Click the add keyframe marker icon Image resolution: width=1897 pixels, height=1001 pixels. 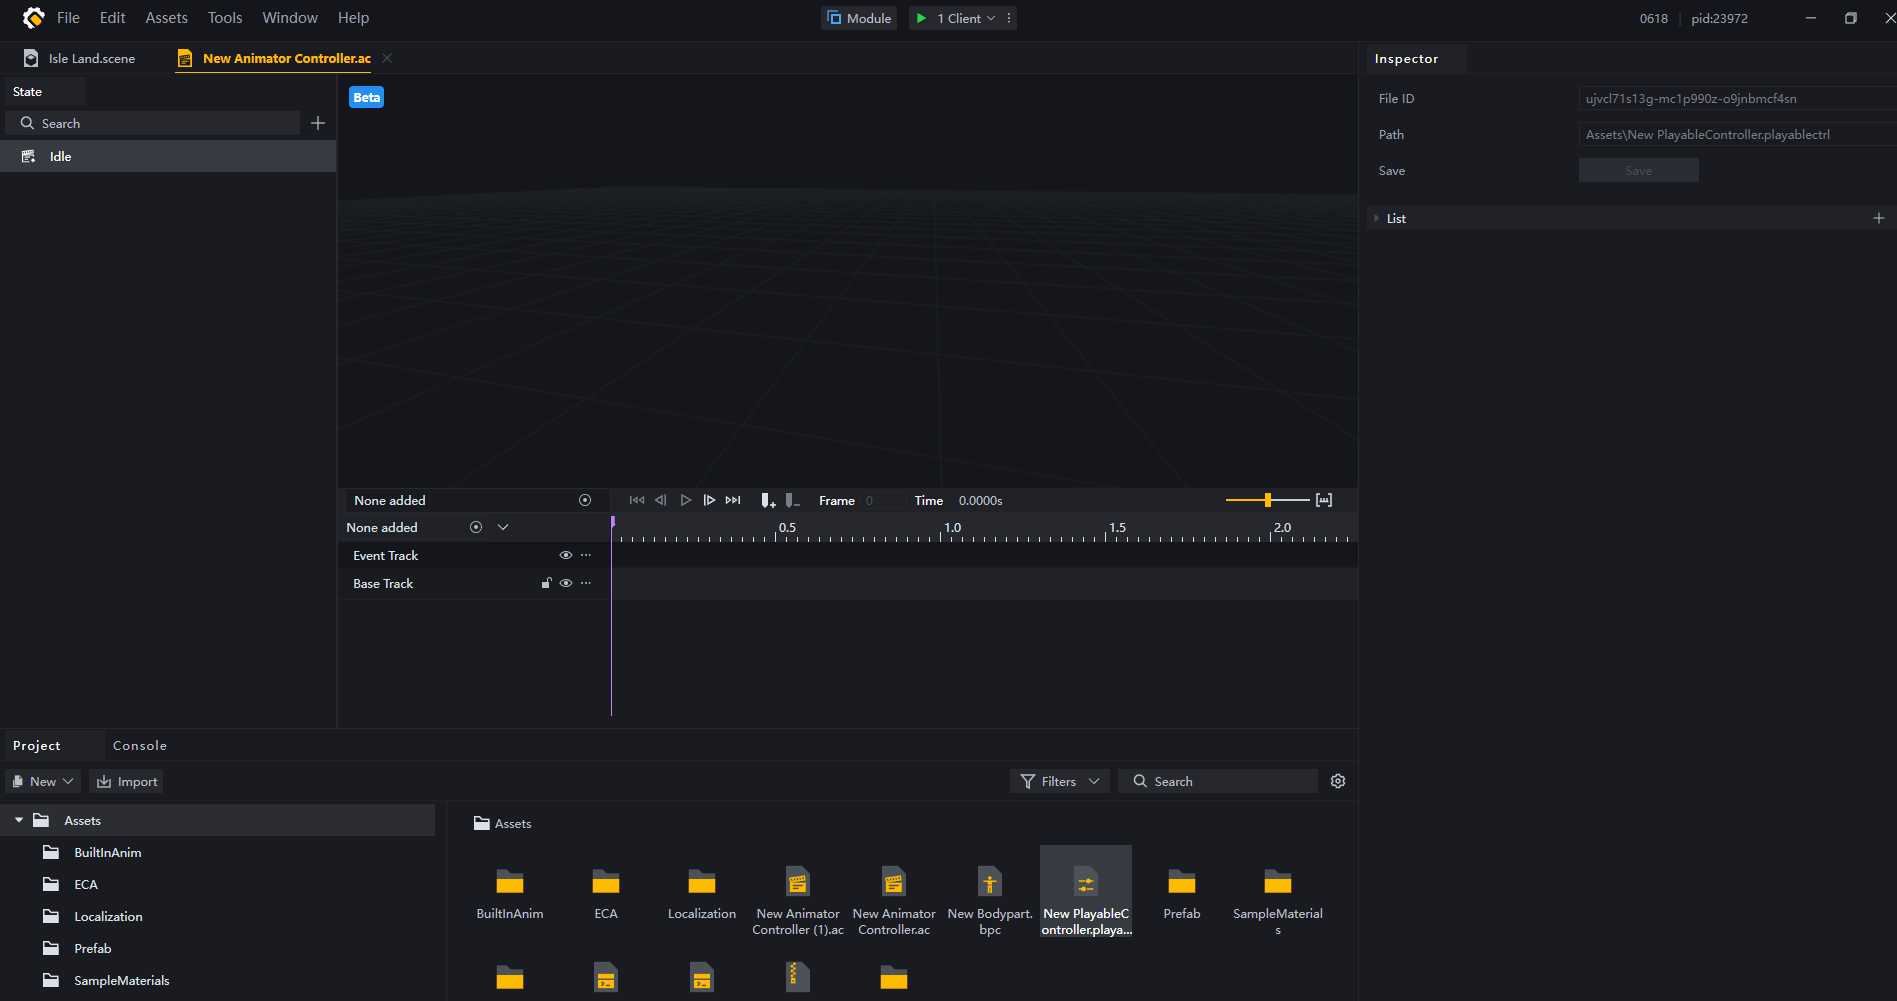click(x=768, y=500)
